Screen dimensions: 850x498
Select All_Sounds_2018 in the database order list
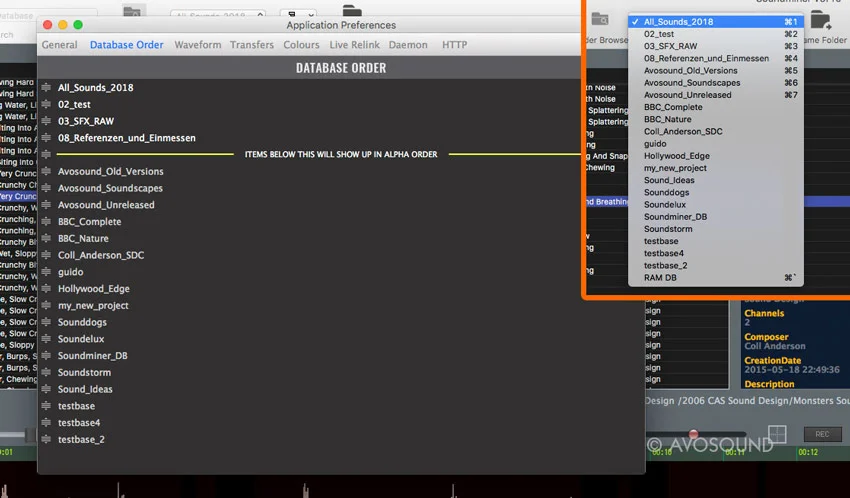click(x=95, y=87)
